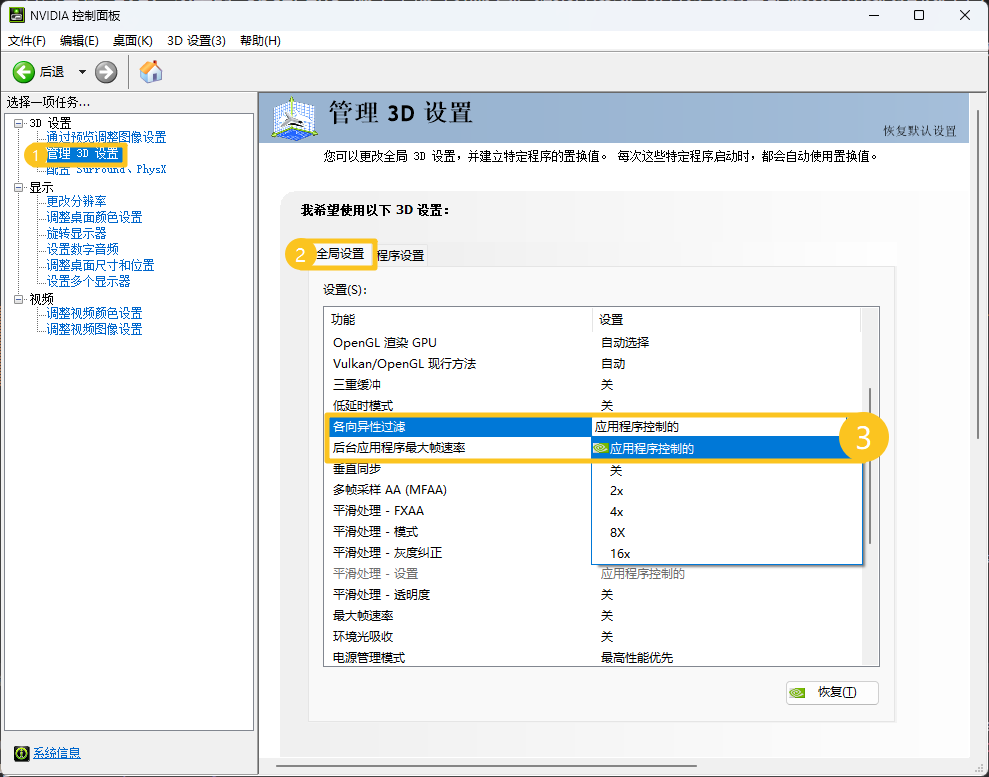The width and height of the screenshot is (989, 777).
Task: Open the 桌面(K) menu
Action: click(132, 40)
